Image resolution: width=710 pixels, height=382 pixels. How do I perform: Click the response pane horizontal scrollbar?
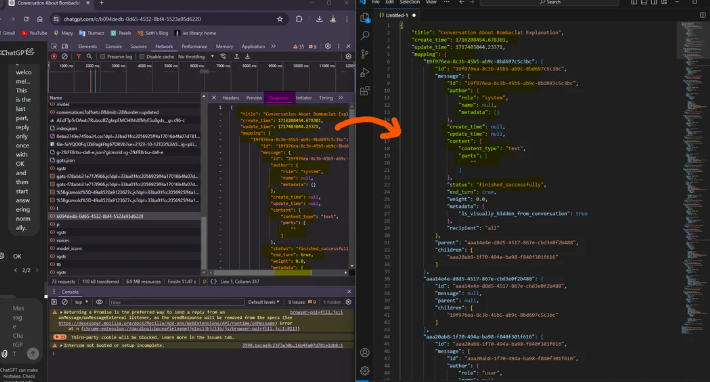(x=263, y=272)
